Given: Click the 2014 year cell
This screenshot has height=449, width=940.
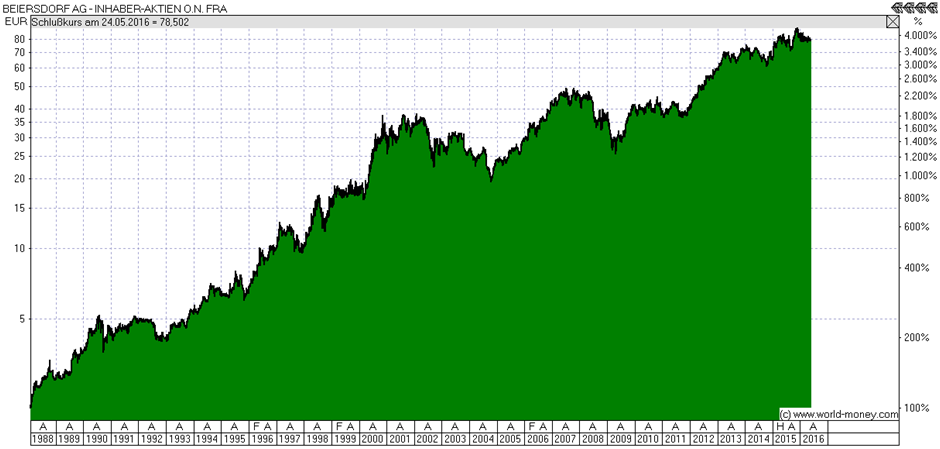Looking at the screenshot, I should [759, 439].
